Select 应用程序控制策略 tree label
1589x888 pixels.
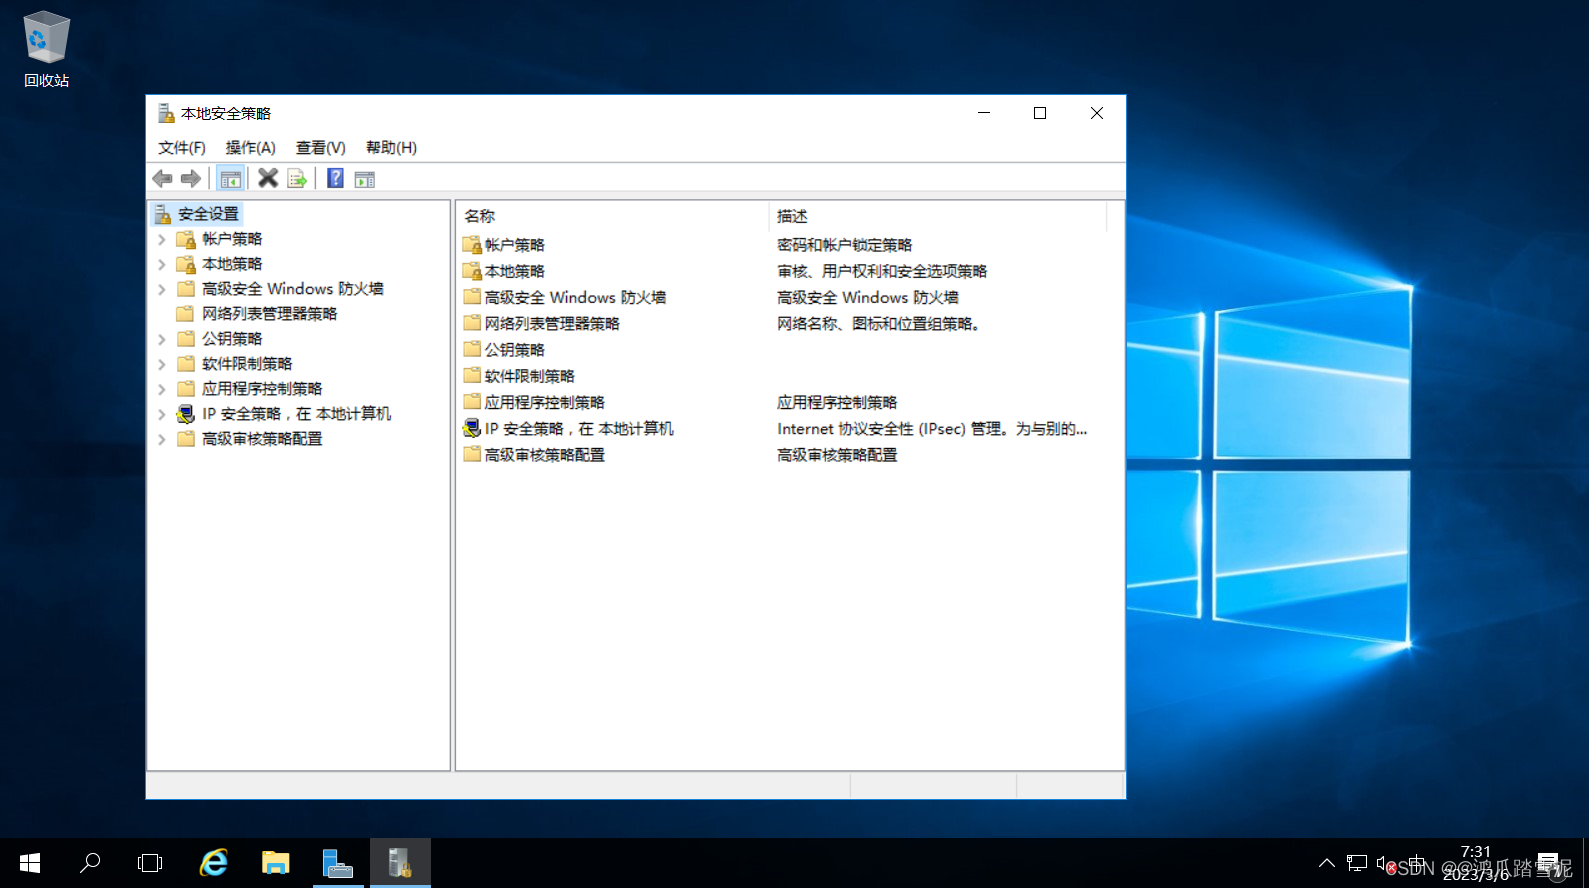point(262,389)
